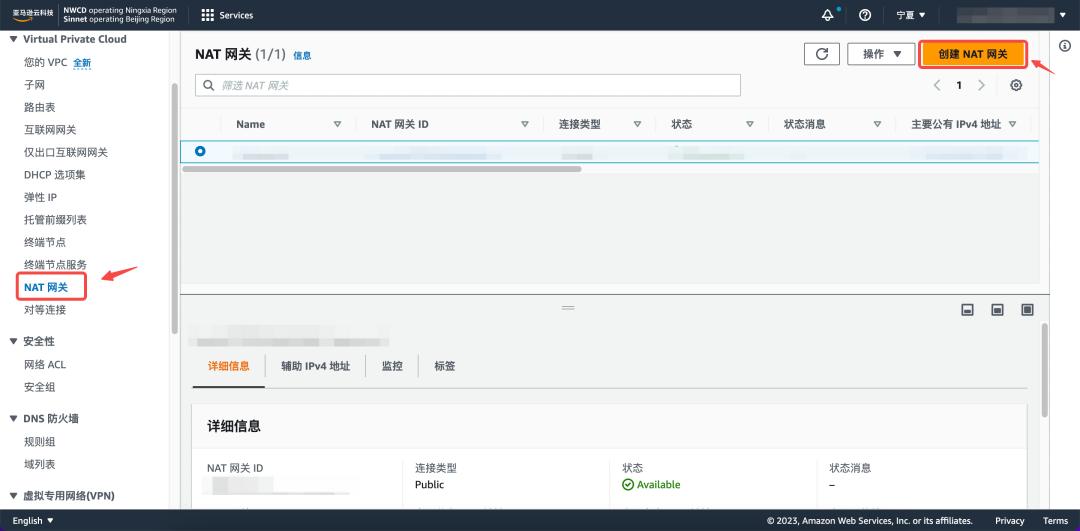
Task: Click the 全新 link beside 您的 VPC
Action: click(x=82, y=63)
